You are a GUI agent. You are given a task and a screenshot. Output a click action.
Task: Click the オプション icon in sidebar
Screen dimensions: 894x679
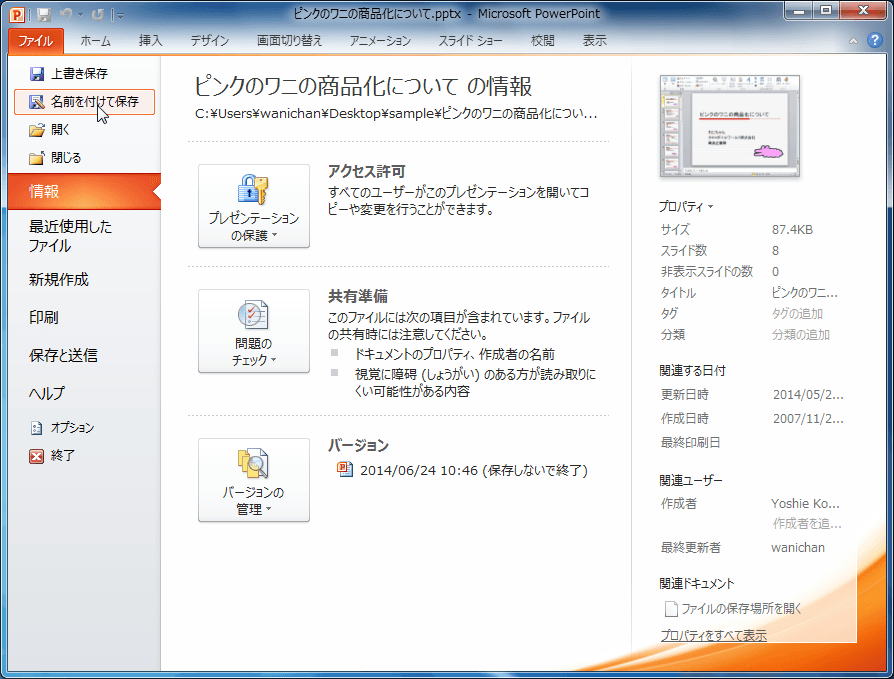[x=36, y=428]
